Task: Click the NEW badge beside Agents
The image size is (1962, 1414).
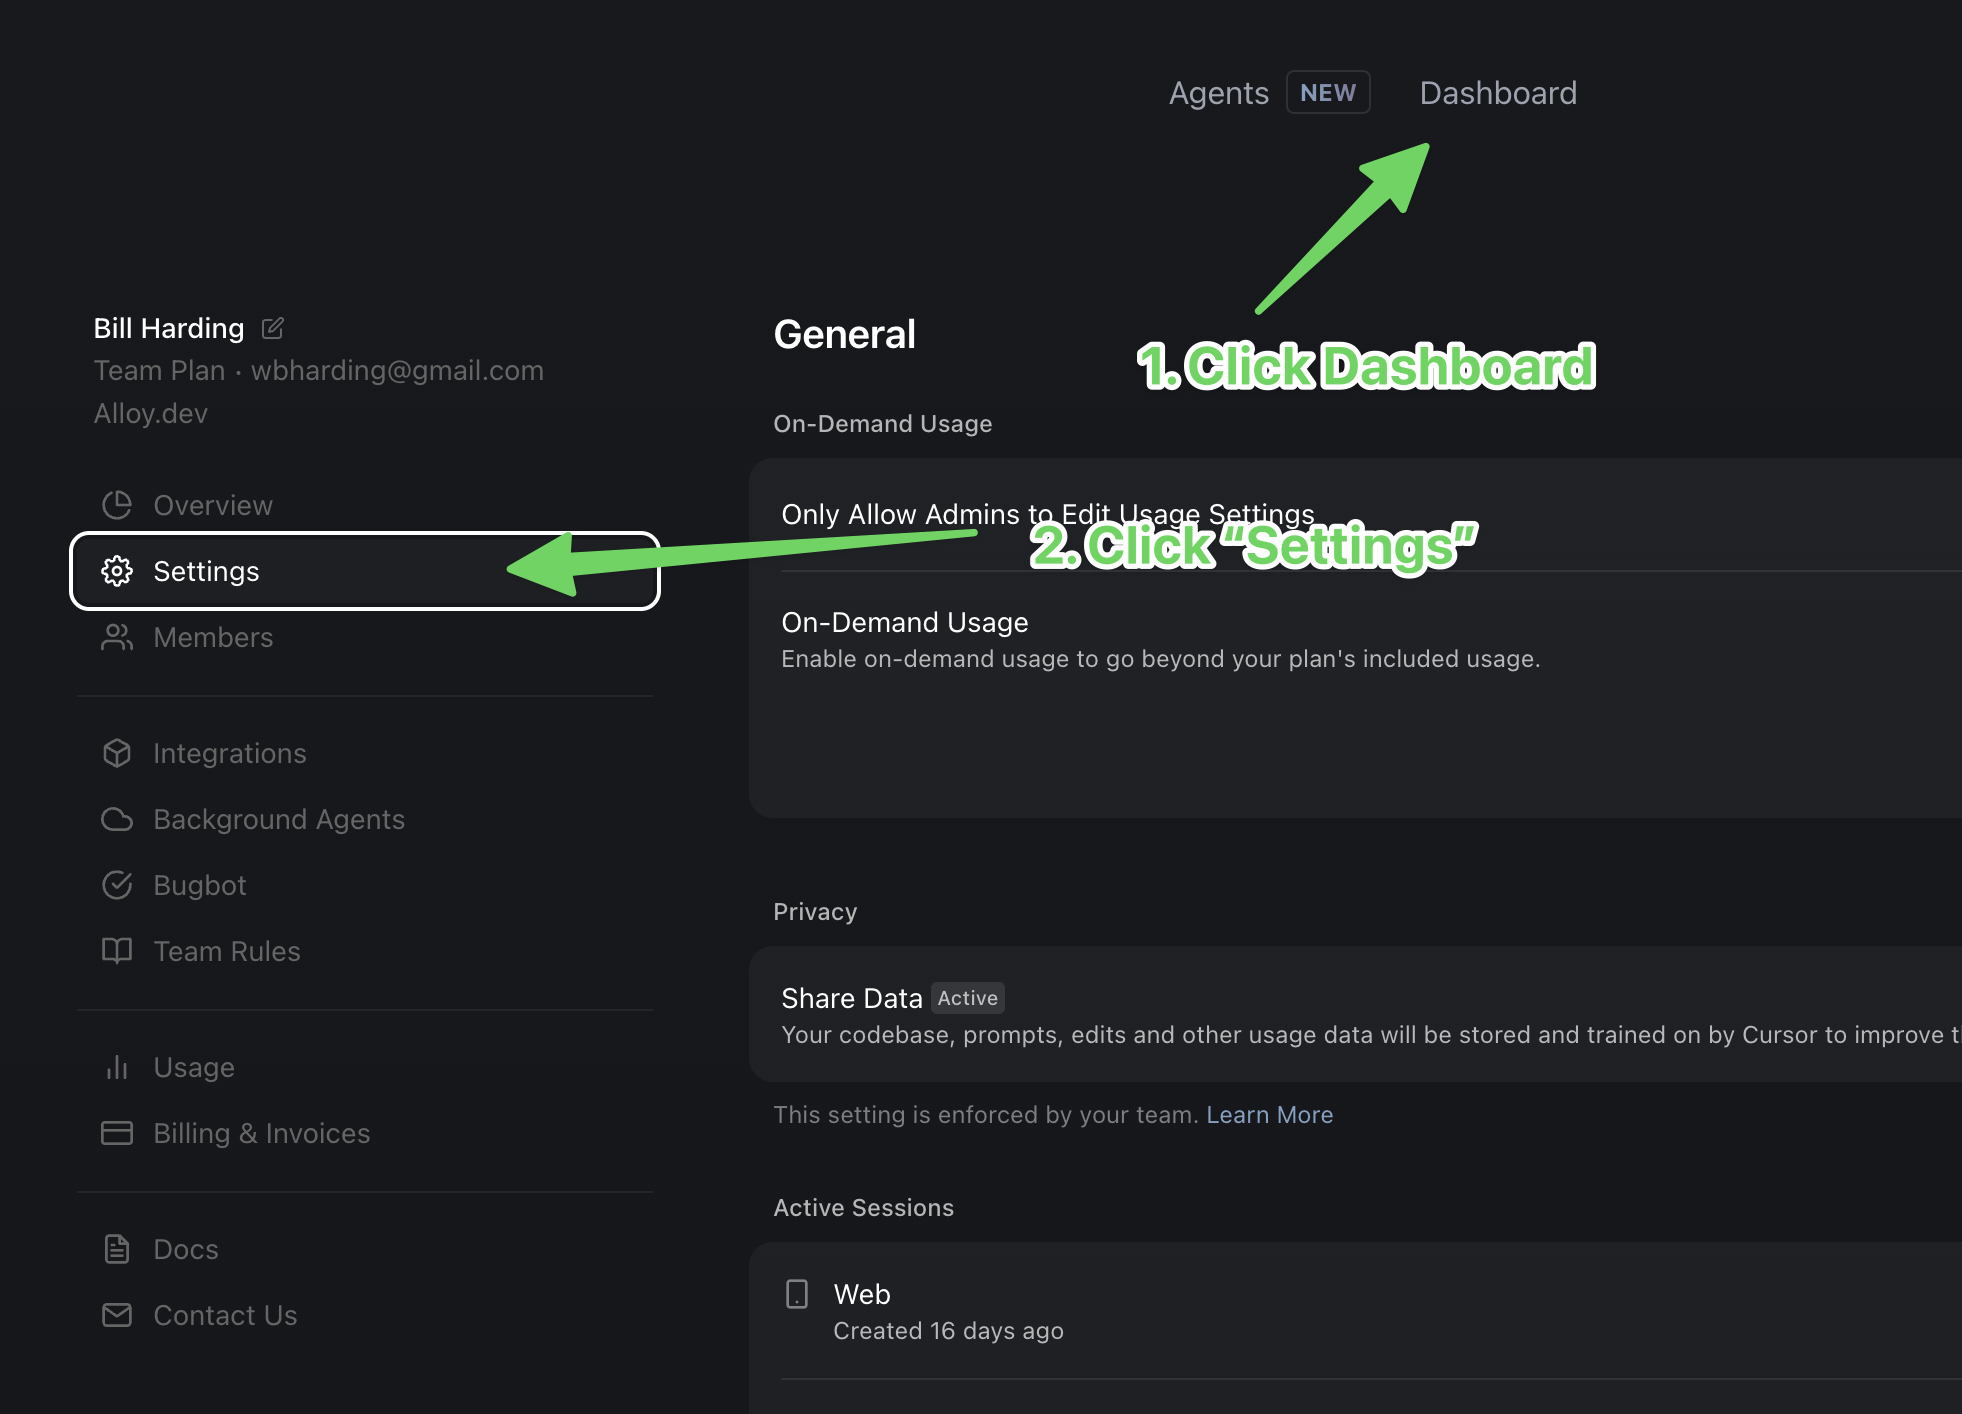Action: pos(1327,93)
